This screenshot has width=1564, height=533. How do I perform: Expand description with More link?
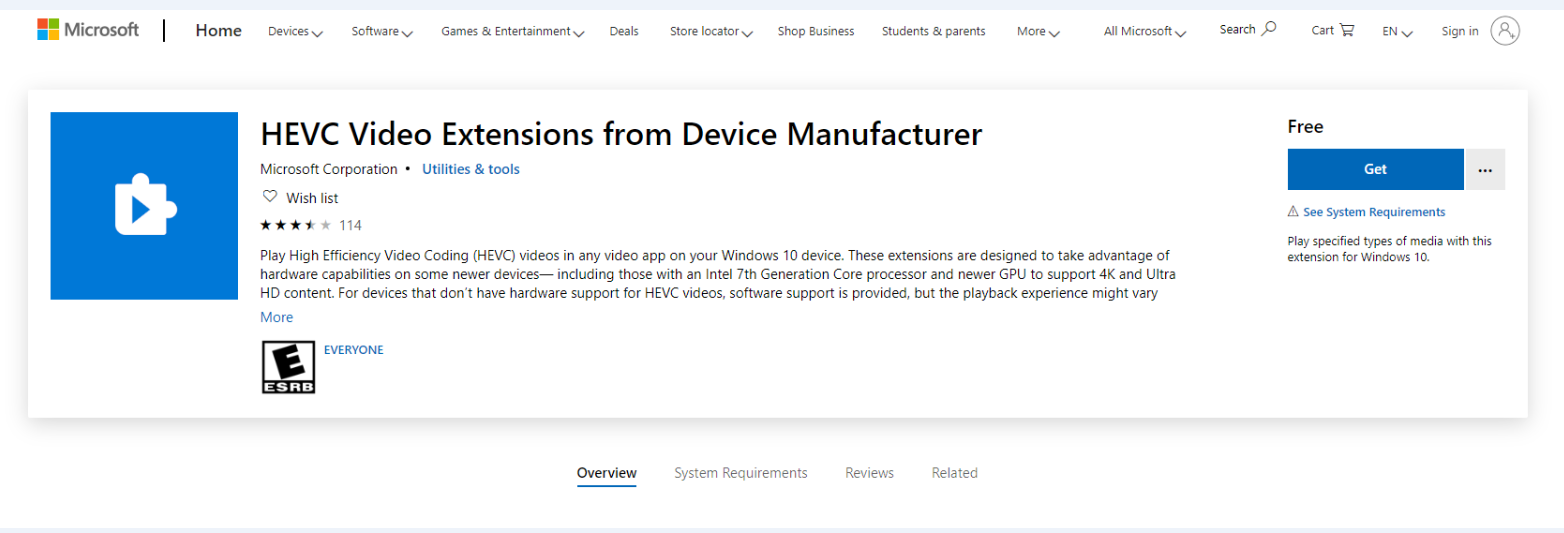point(277,317)
